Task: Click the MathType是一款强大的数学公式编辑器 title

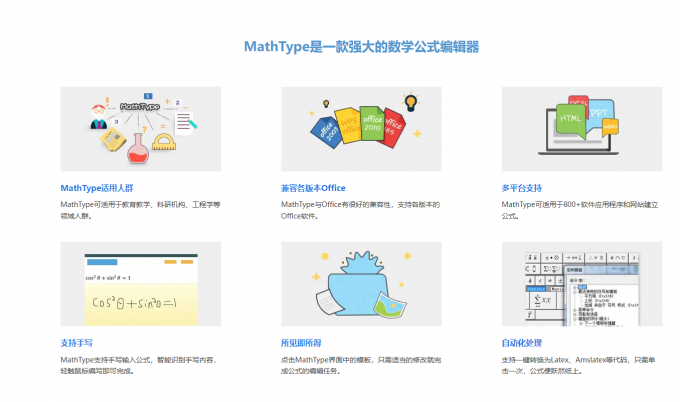Action: pos(361,46)
